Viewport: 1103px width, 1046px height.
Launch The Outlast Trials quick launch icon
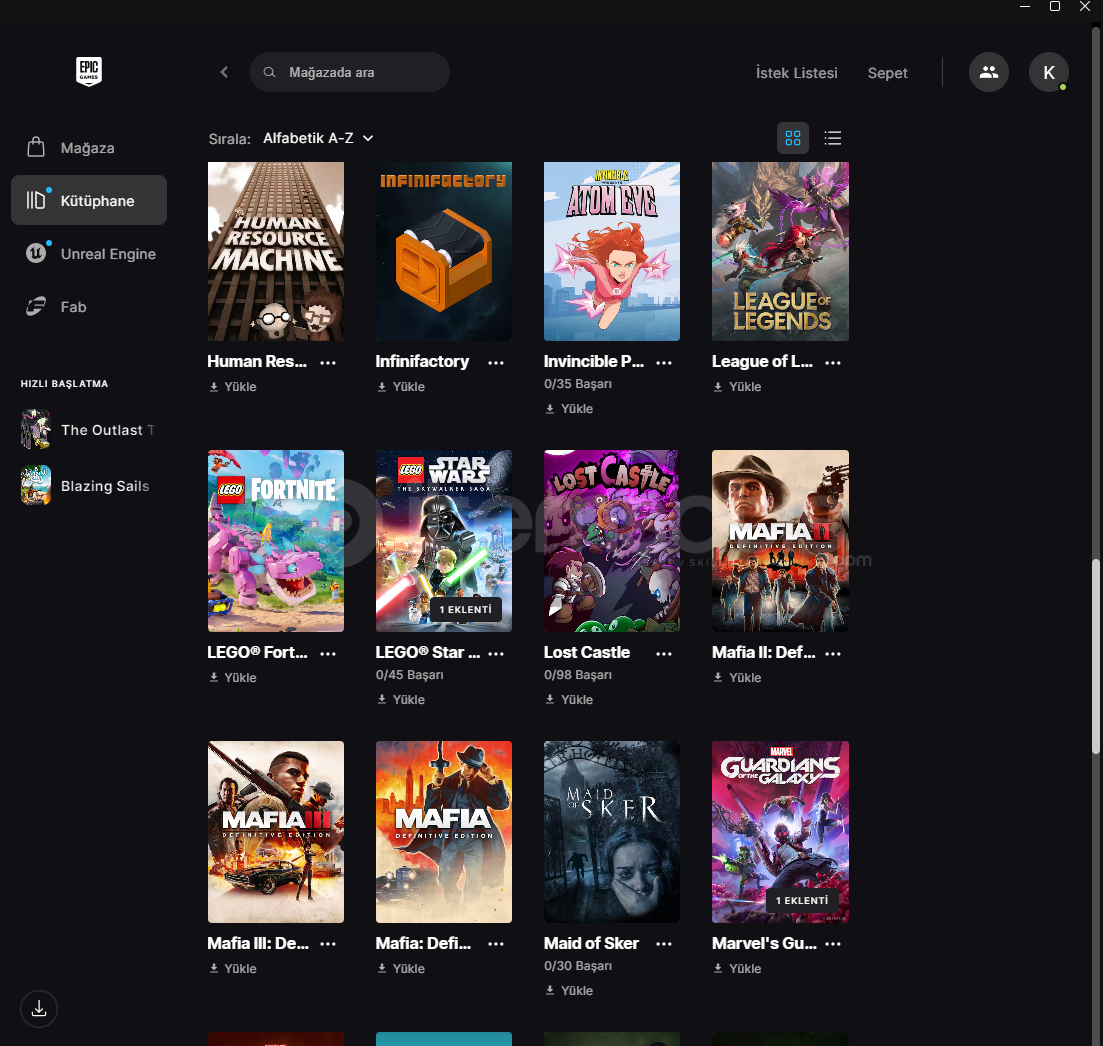tap(36, 430)
